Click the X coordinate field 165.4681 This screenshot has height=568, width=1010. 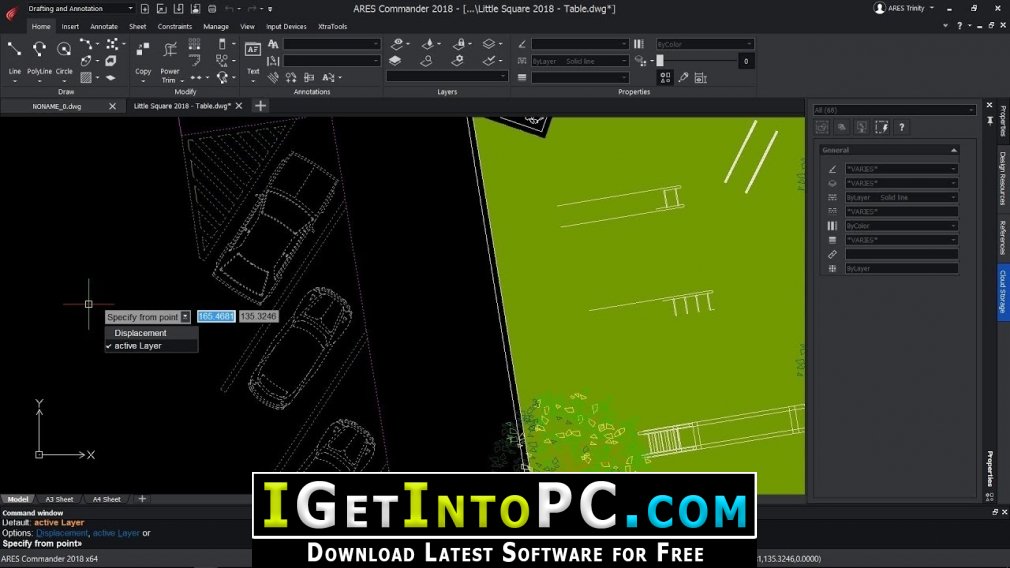click(216, 316)
